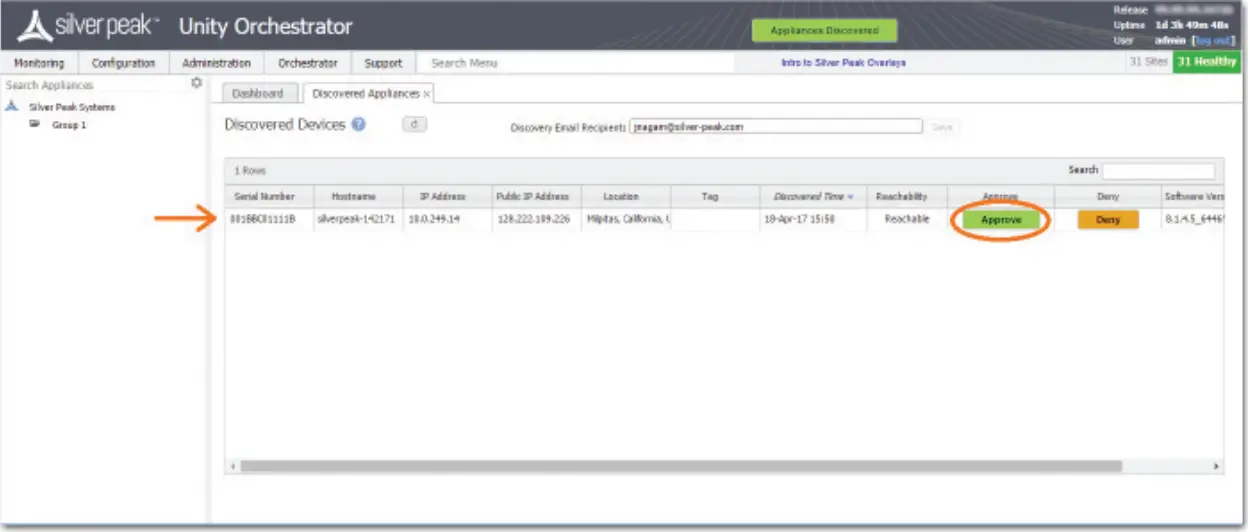1248x532 pixels.
Task: Open the Administration menu
Action: (216, 63)
